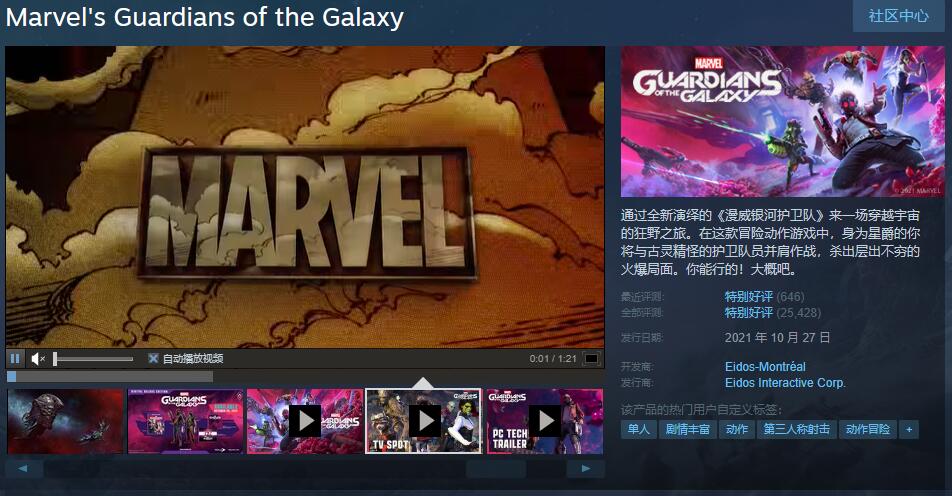Open publisher Eidos Interactive Corp. link

785,383
